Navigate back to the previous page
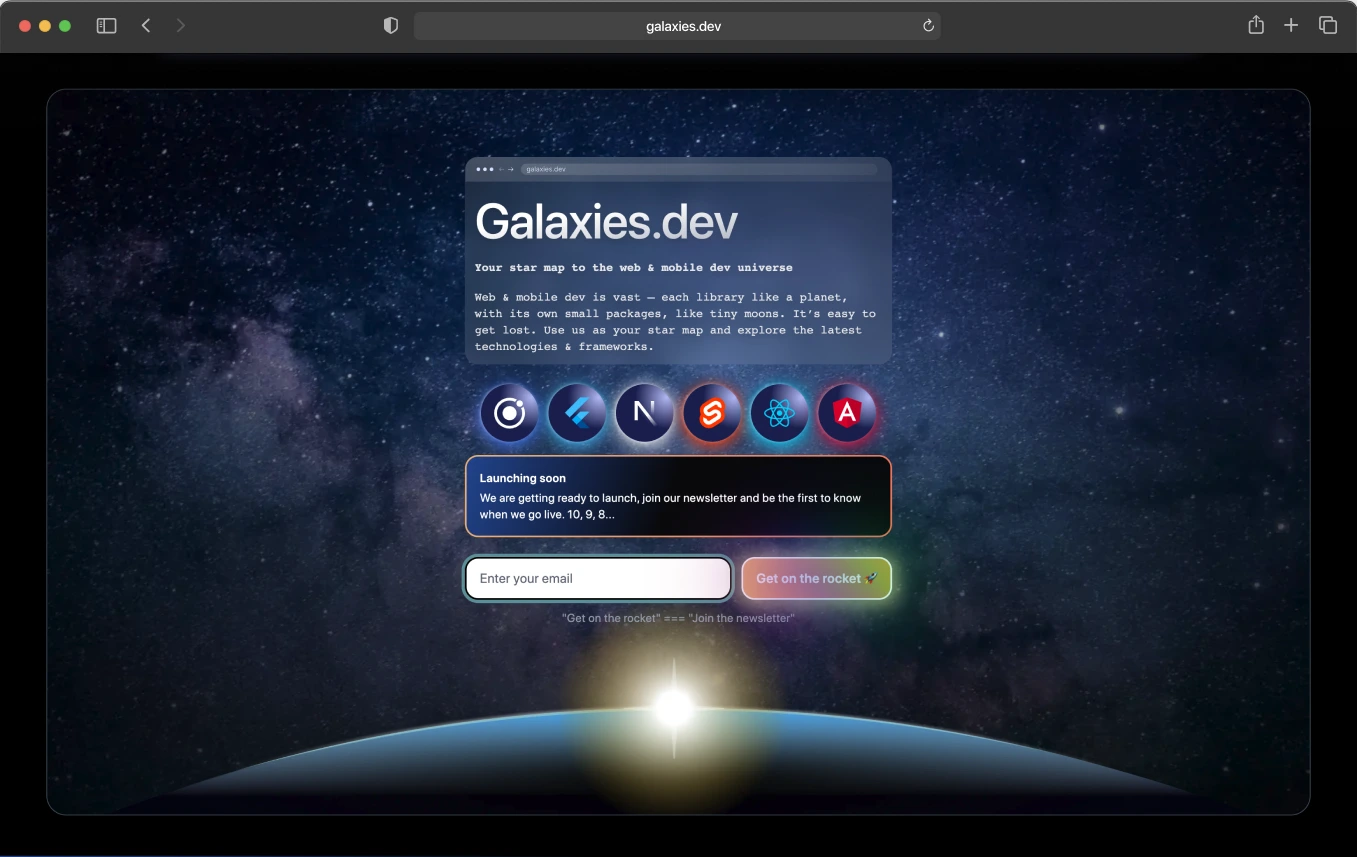 [x=146, y=25]
